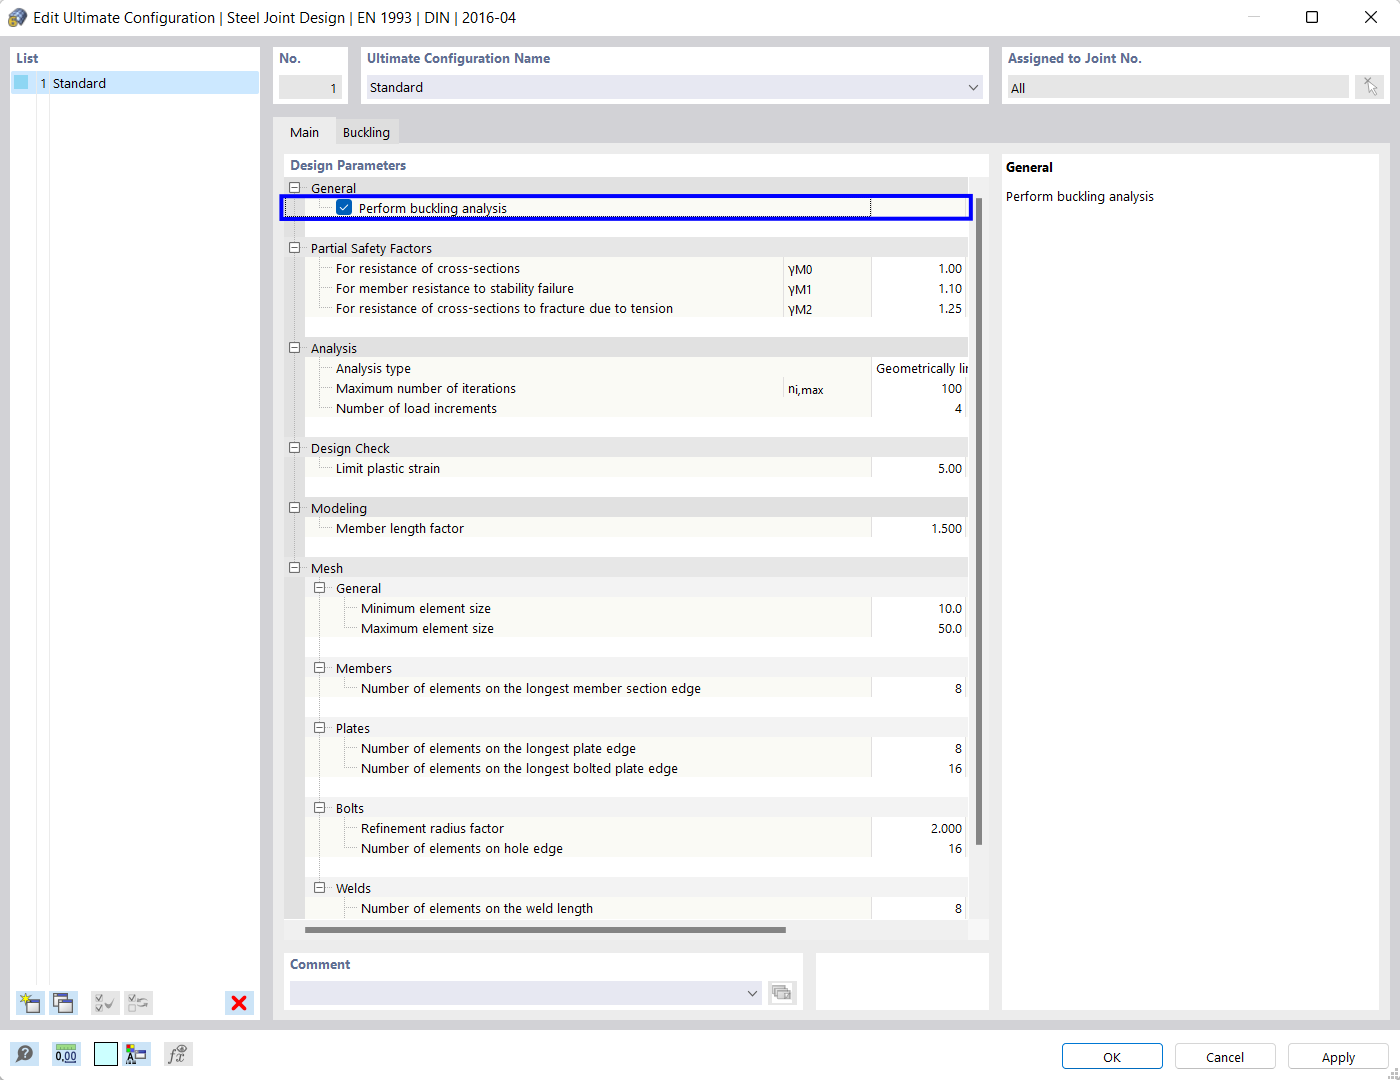The image size is (1400, 1080).
Task: Cancel the dialog
Action: click(1224, 1056)
